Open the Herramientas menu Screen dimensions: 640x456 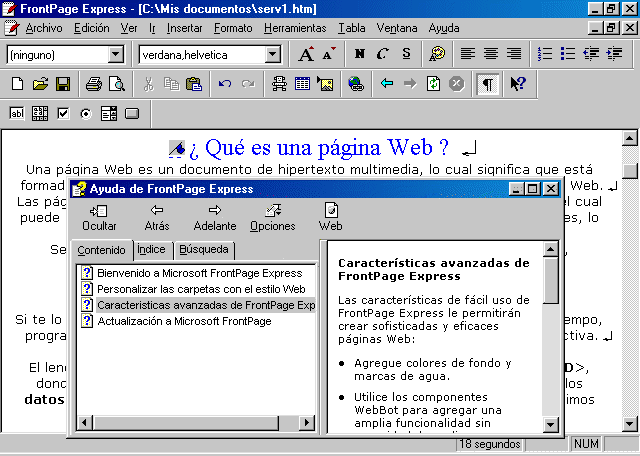point(295,28)
